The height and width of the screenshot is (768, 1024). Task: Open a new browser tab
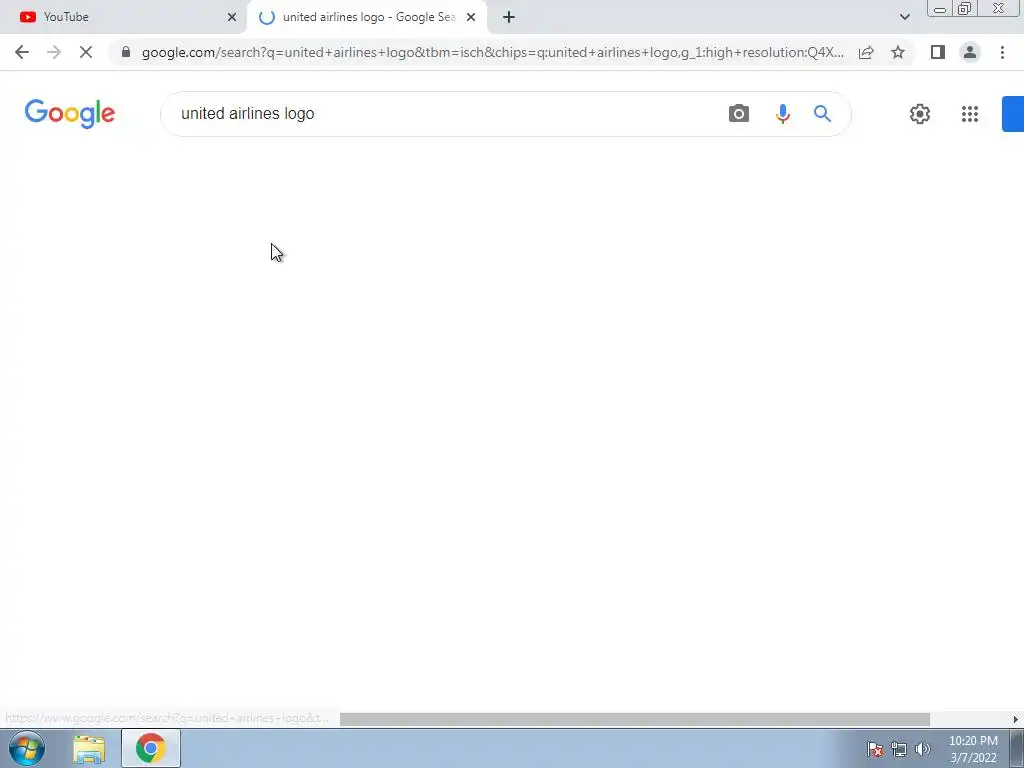(x=509, y=17)
